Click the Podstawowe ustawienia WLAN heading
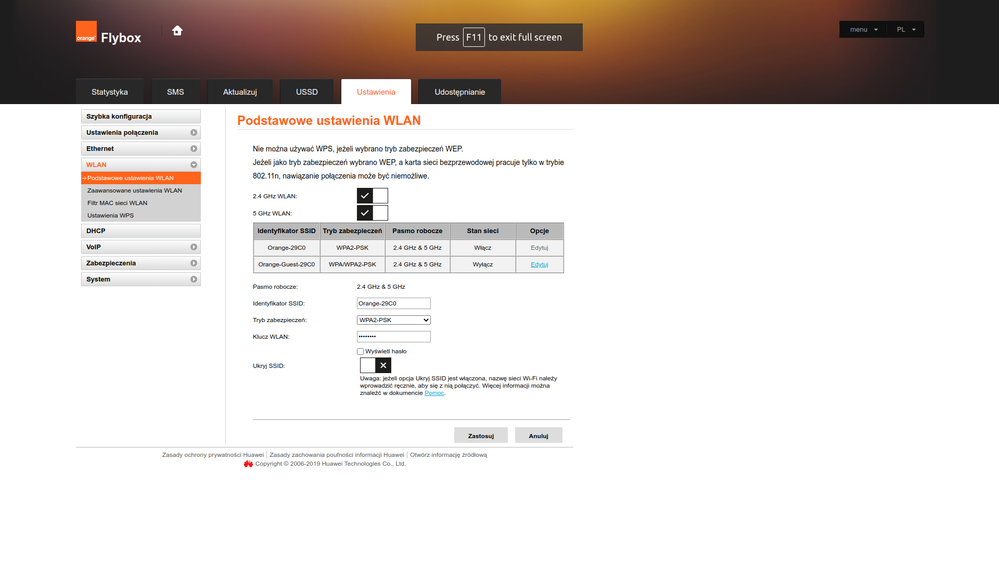Image resolution: width=999 pixels, height=562 pixels. click(329, 120)
